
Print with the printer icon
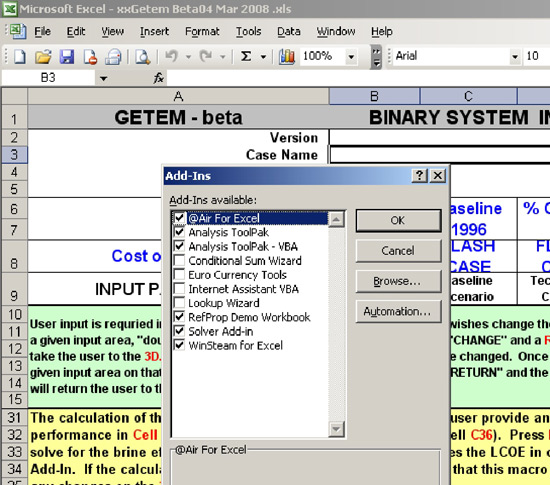click(113, 56)
